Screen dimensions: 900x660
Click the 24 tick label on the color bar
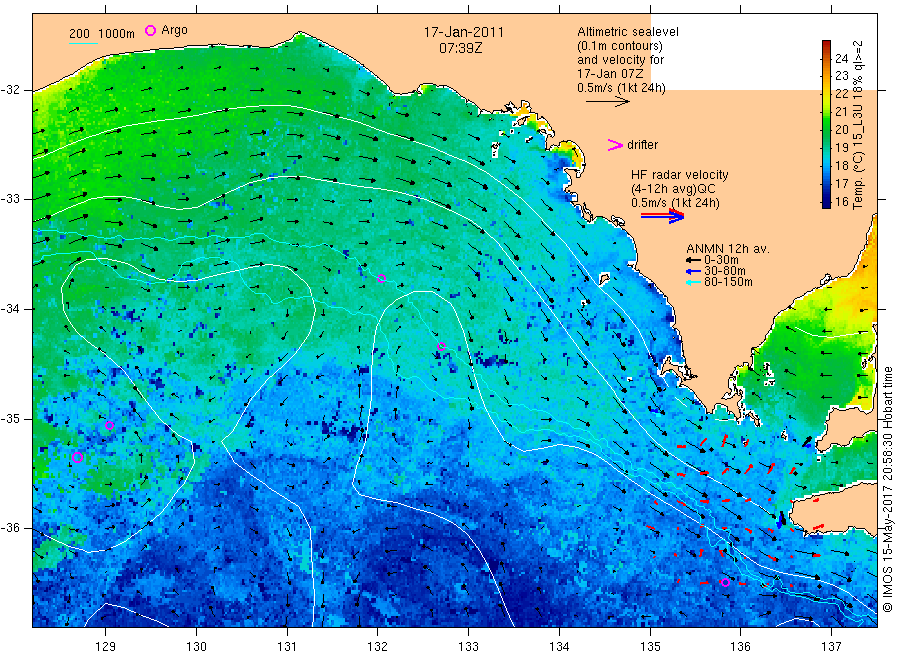coord(841,58)
